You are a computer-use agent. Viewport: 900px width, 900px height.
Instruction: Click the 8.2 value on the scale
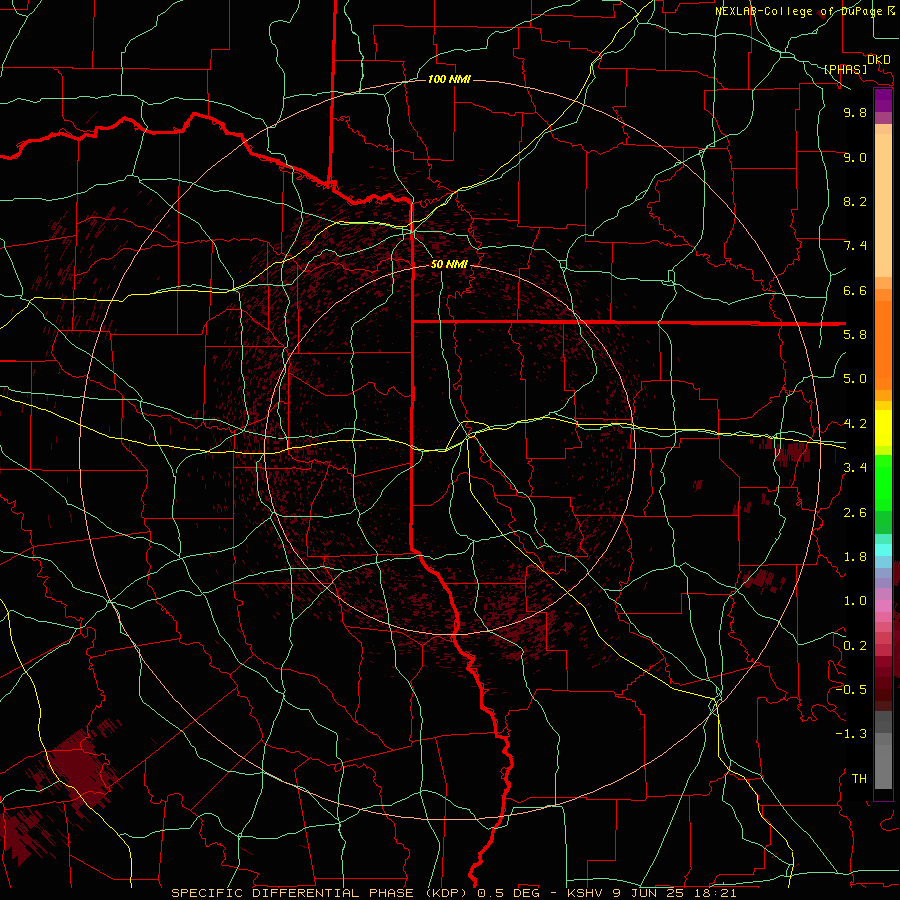855,201
